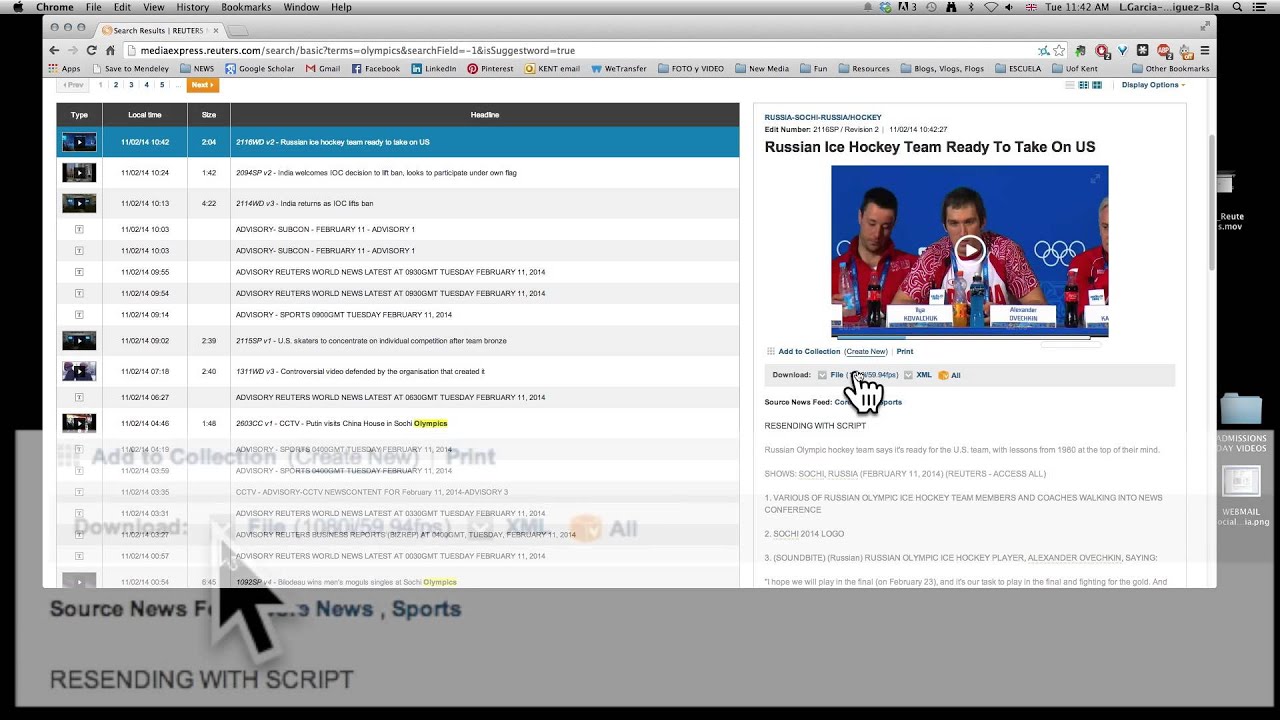Open the Blogs, Vlogs, Flogs bookmarks folder
The height and width of the screenshot is (720, 1280).
[x=942, y=69]
